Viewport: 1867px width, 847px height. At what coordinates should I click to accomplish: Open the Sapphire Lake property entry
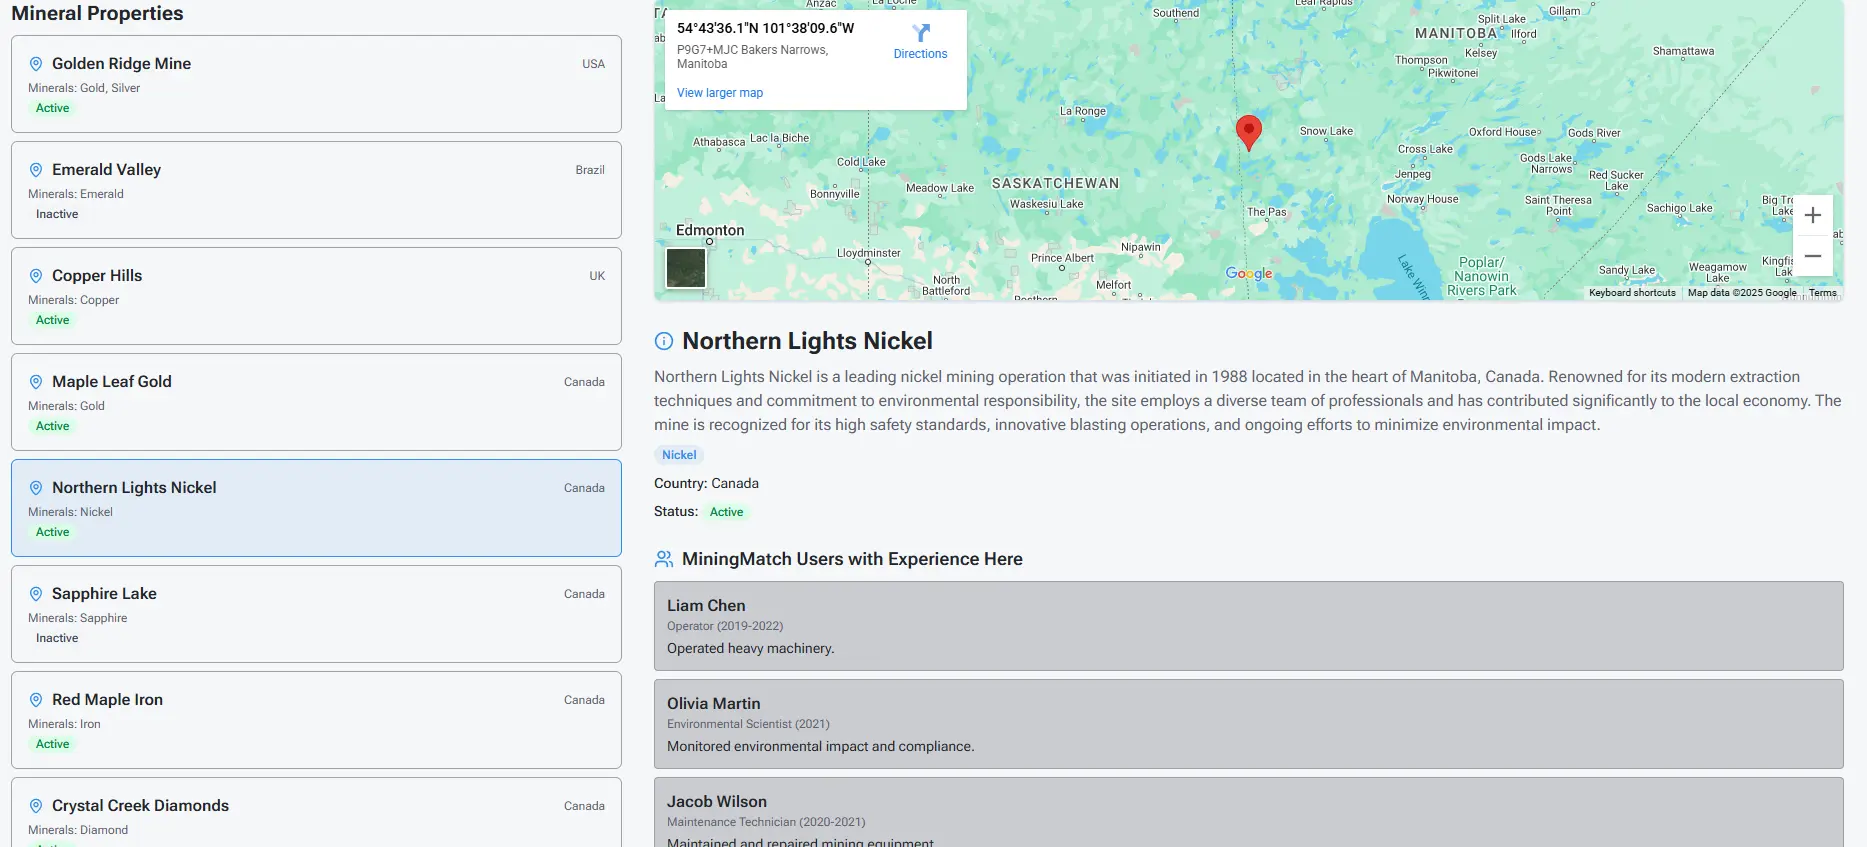pyautogui.click(x=316, y=614)
